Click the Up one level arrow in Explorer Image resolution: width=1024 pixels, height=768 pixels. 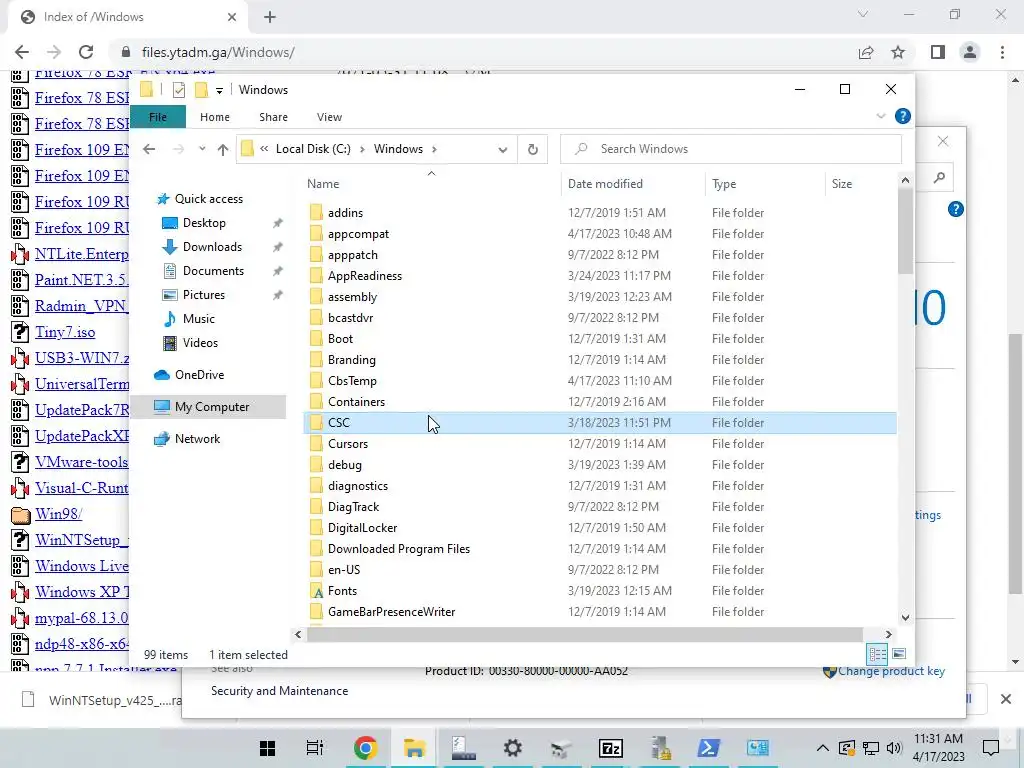223,150
